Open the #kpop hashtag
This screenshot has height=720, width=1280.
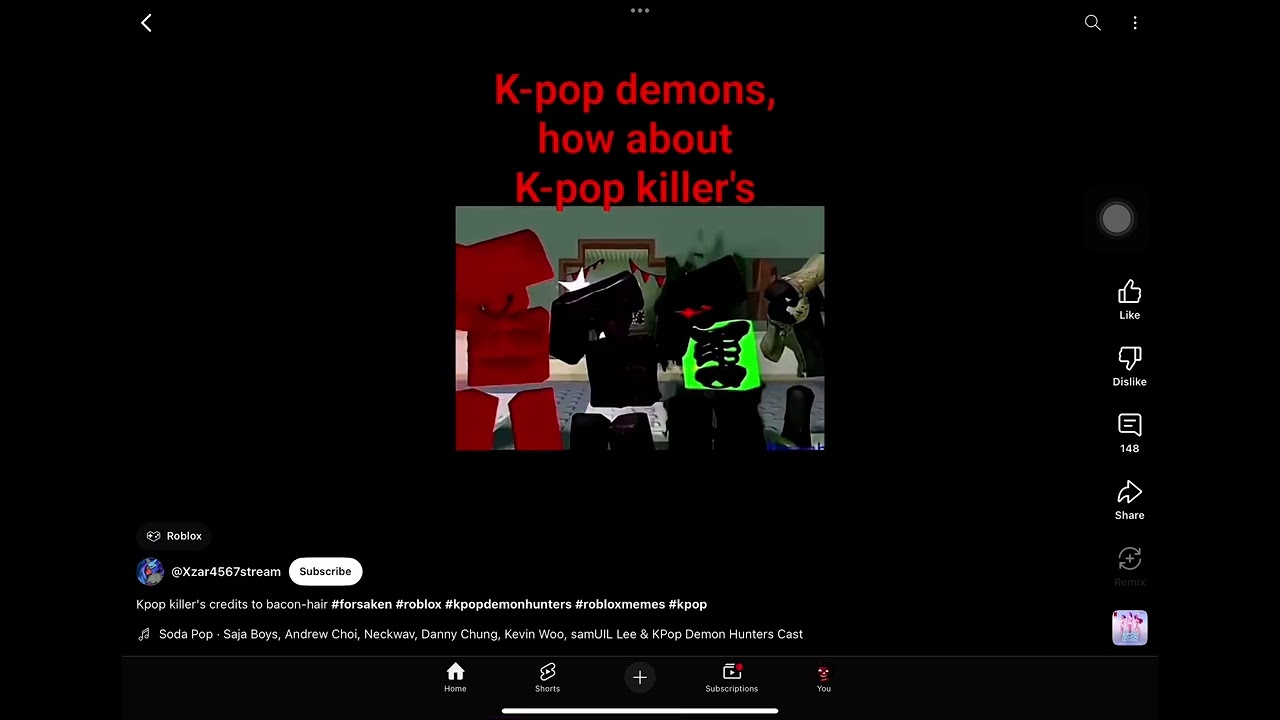point(688,604)
